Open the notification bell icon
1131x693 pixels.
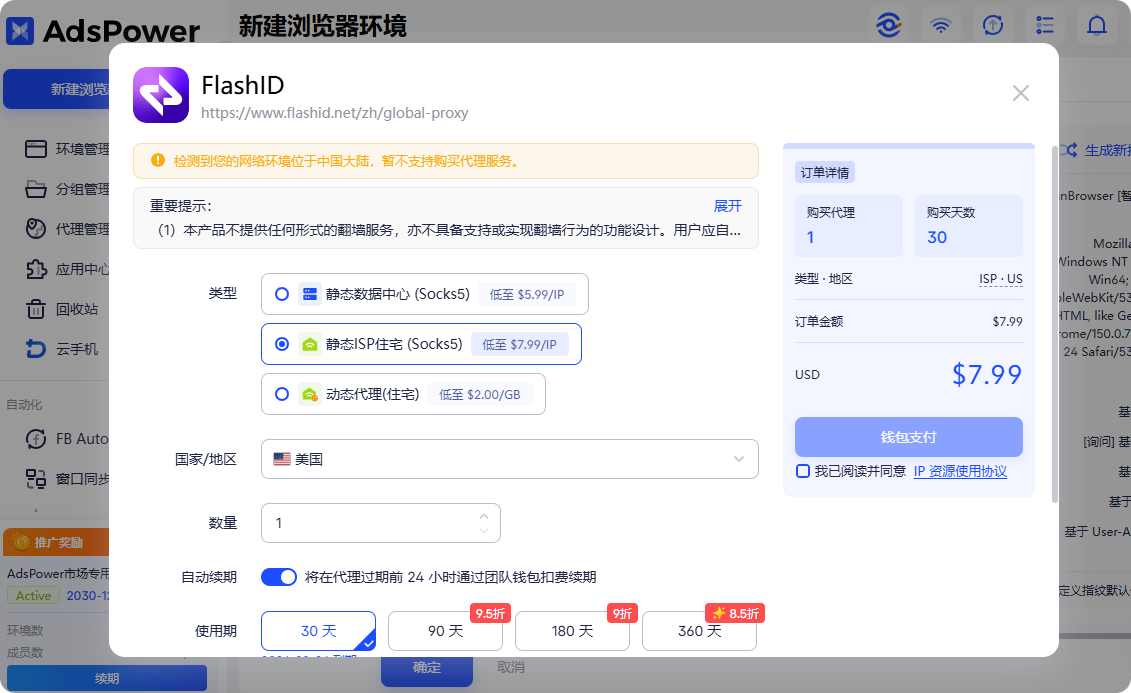tap(1096, 26)
